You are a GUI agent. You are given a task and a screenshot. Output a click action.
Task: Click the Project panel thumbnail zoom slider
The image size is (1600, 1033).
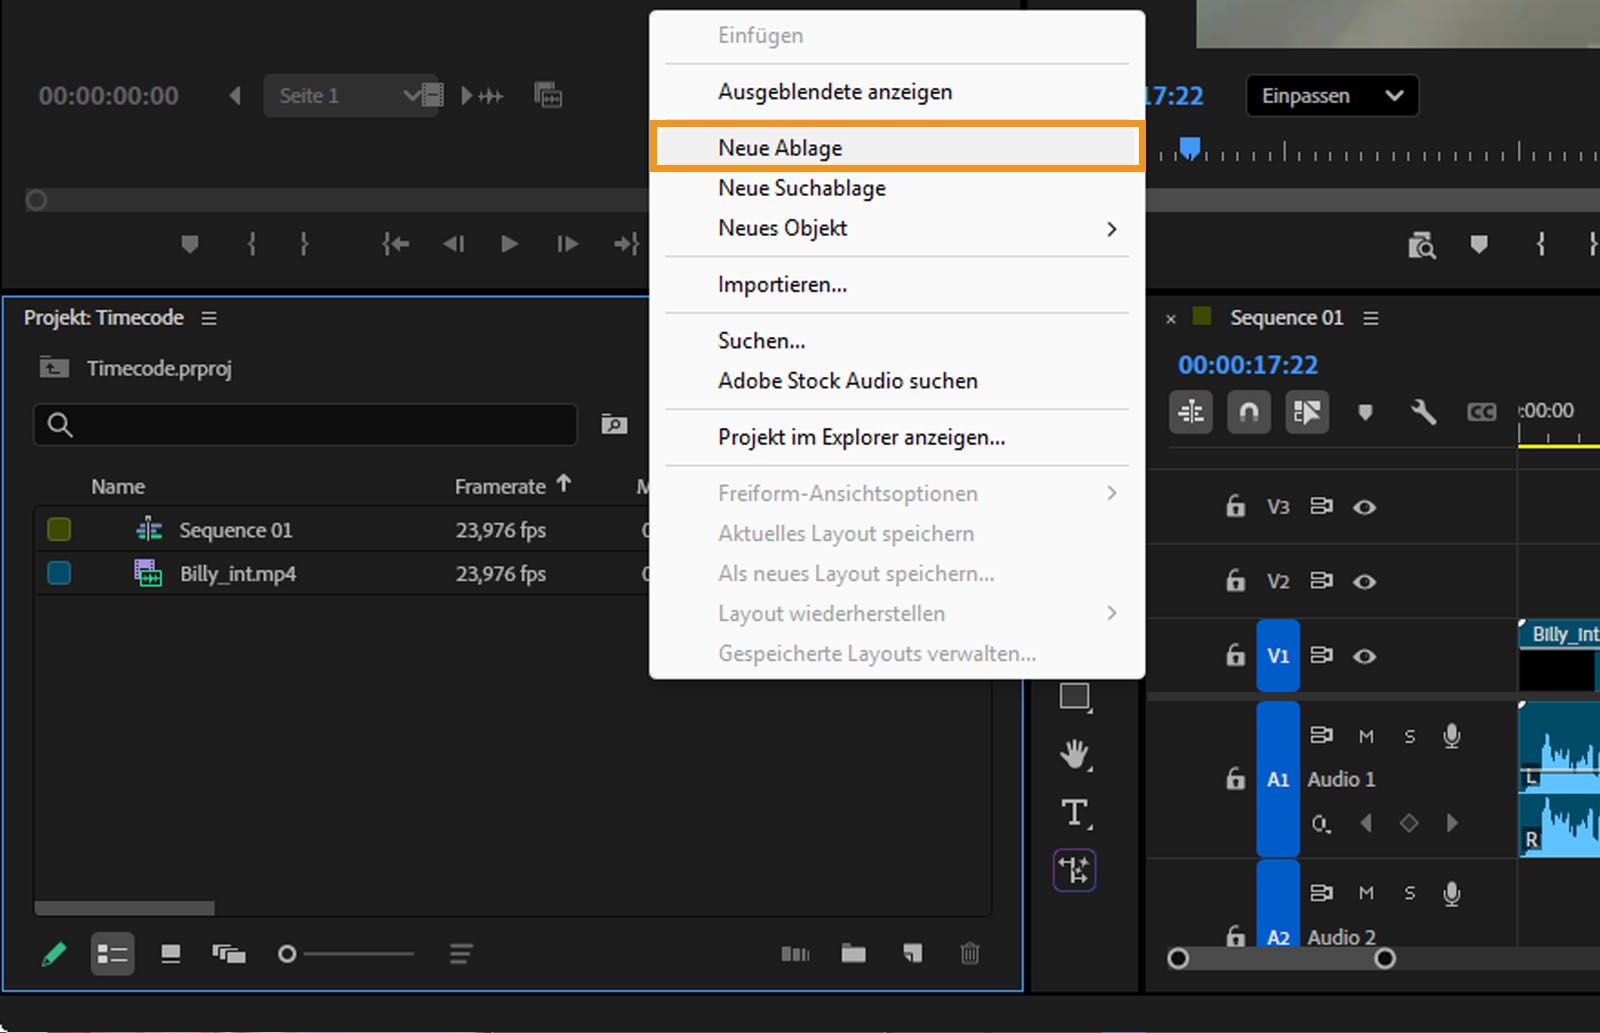pyautogui.click(x=288, y=954)
